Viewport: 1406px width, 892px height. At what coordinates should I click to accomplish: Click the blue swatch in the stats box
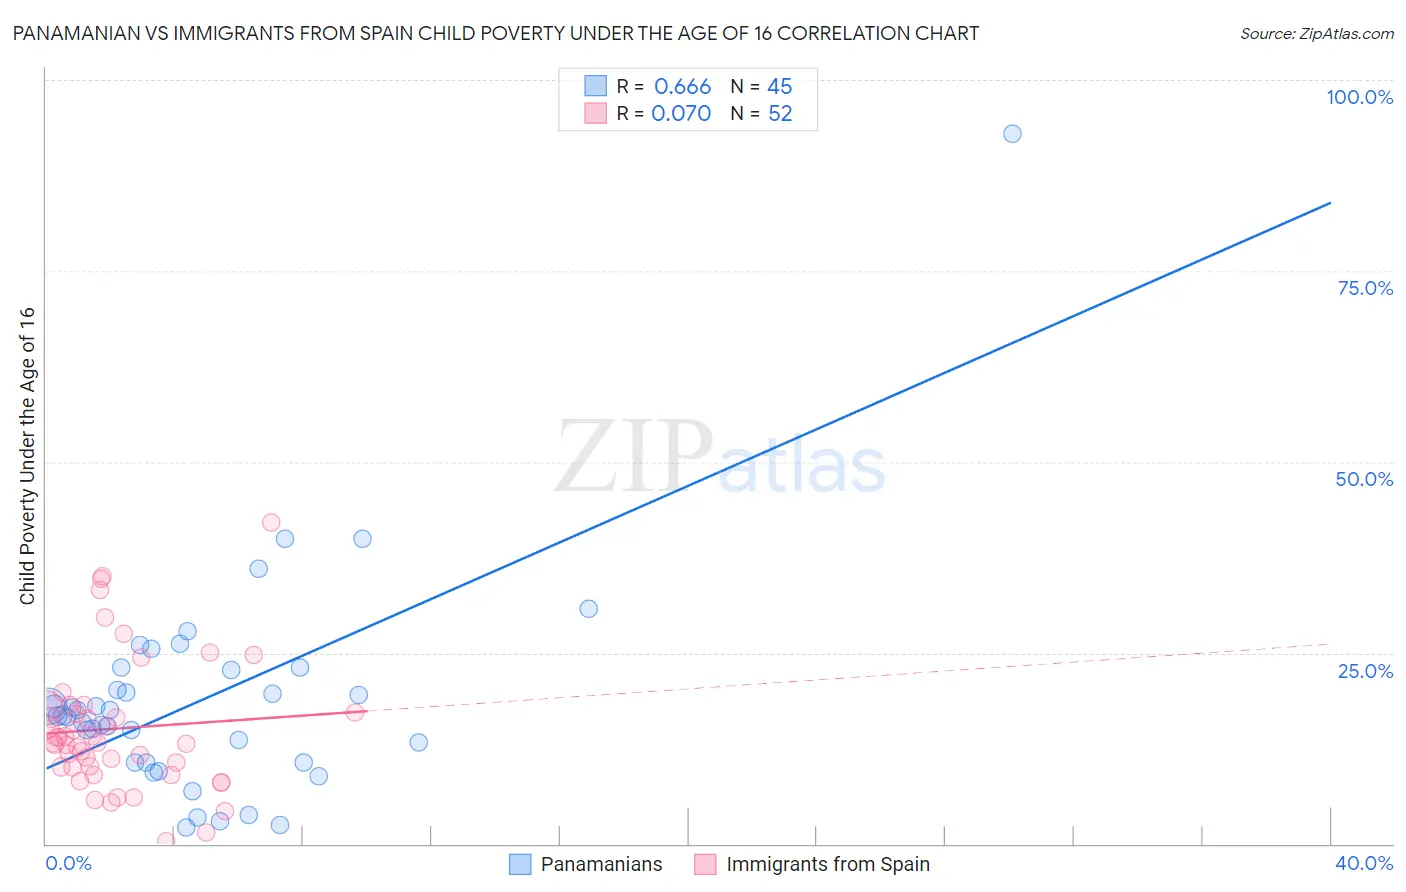pyautogui.click(x=596, y=86)
